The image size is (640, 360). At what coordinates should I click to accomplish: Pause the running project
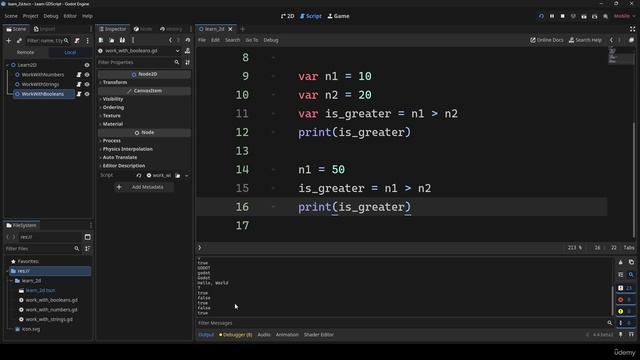click(552, 16)
